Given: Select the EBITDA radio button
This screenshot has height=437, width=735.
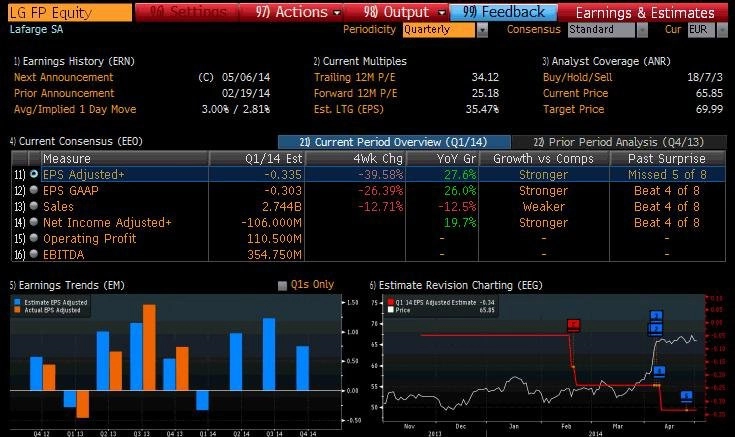Looking at the screenshot, I should click(x=34, y=254).
